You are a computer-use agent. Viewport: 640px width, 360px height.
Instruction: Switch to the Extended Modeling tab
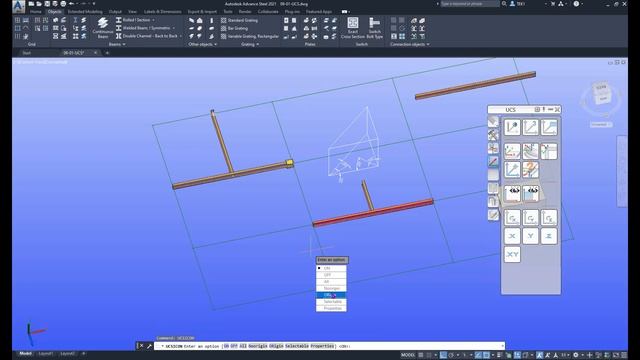[x=85, y=11]
